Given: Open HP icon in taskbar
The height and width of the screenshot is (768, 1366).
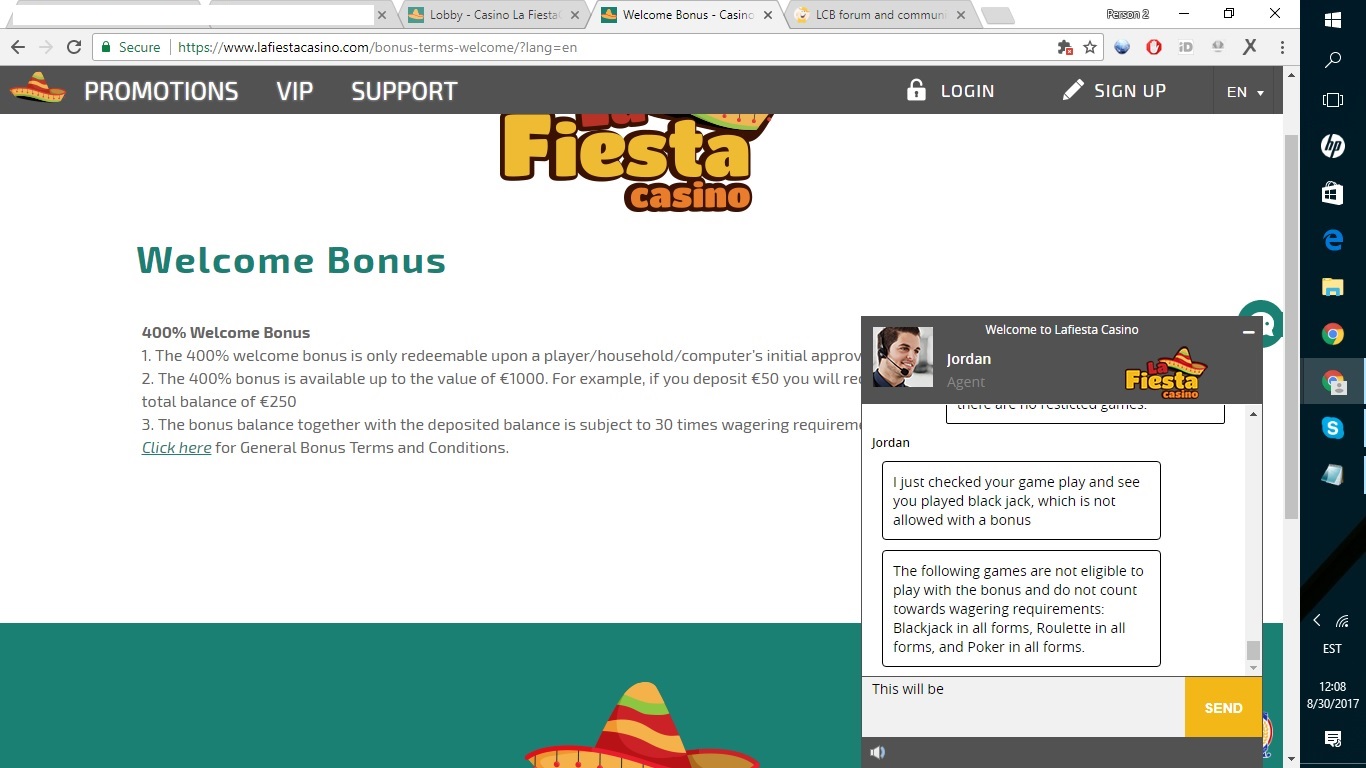Looking at the screenshot, I should point(1332,146).
